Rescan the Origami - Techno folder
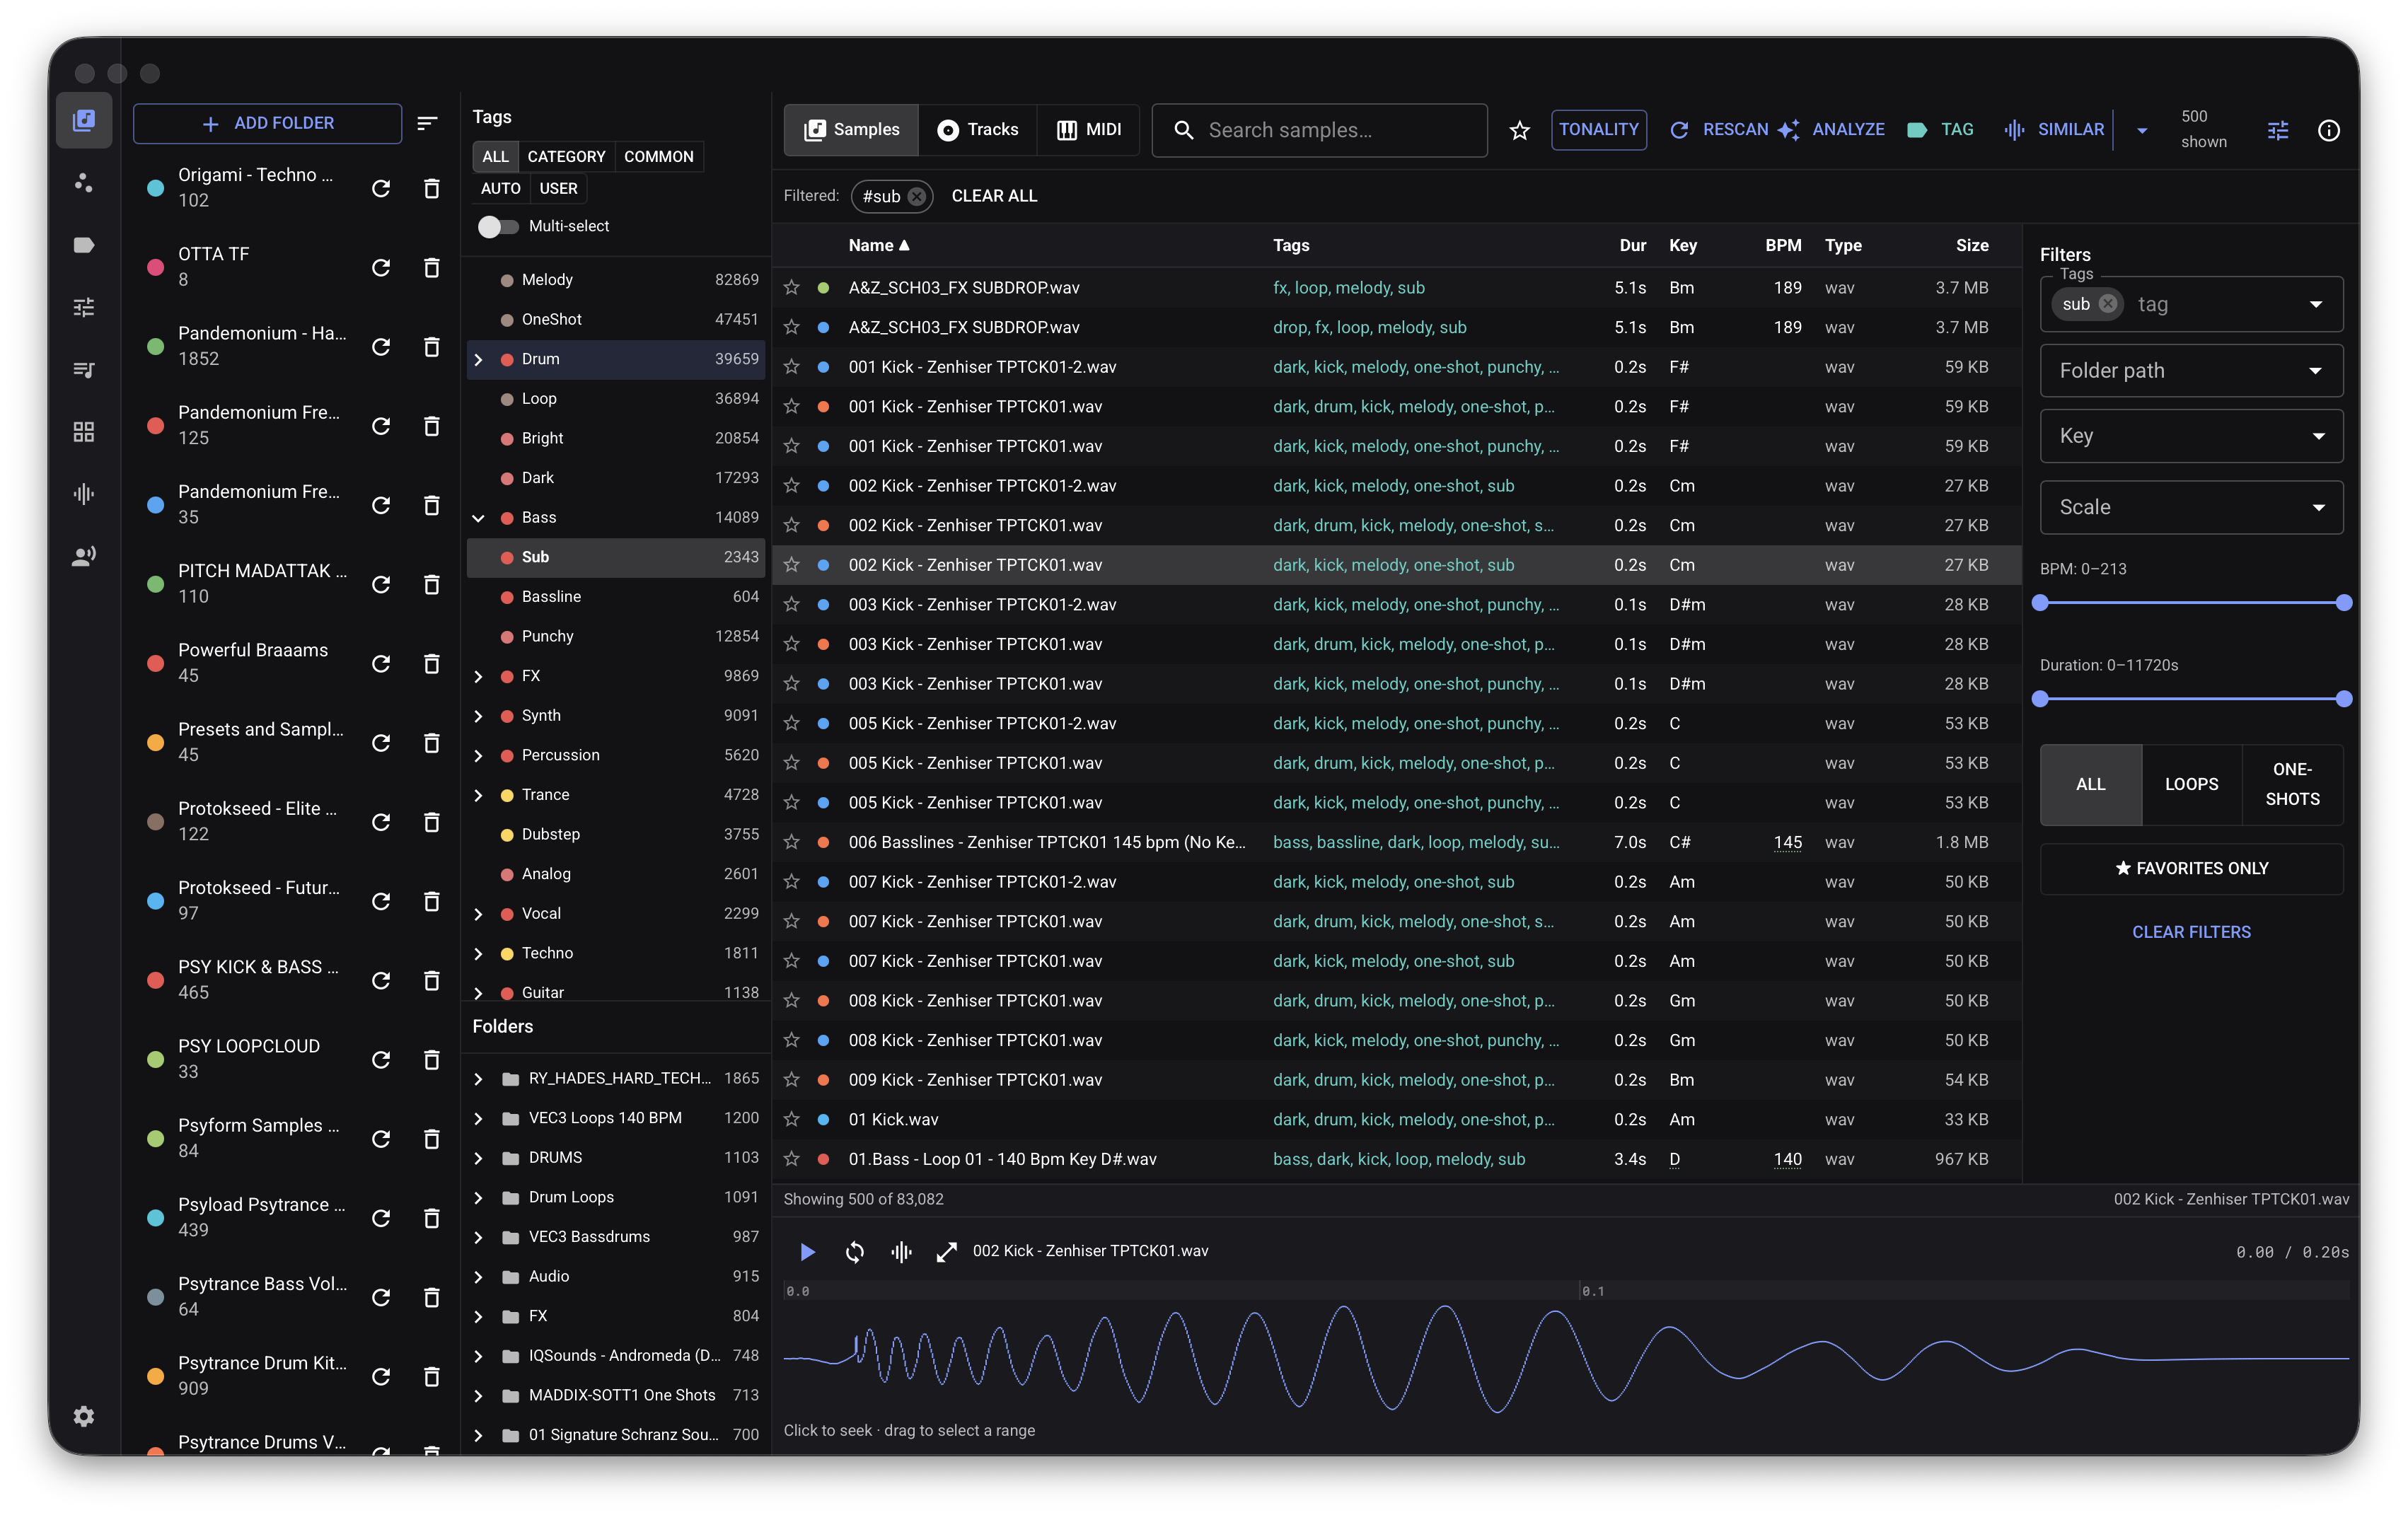The image size is (2408, 1515). pos(381,188)
